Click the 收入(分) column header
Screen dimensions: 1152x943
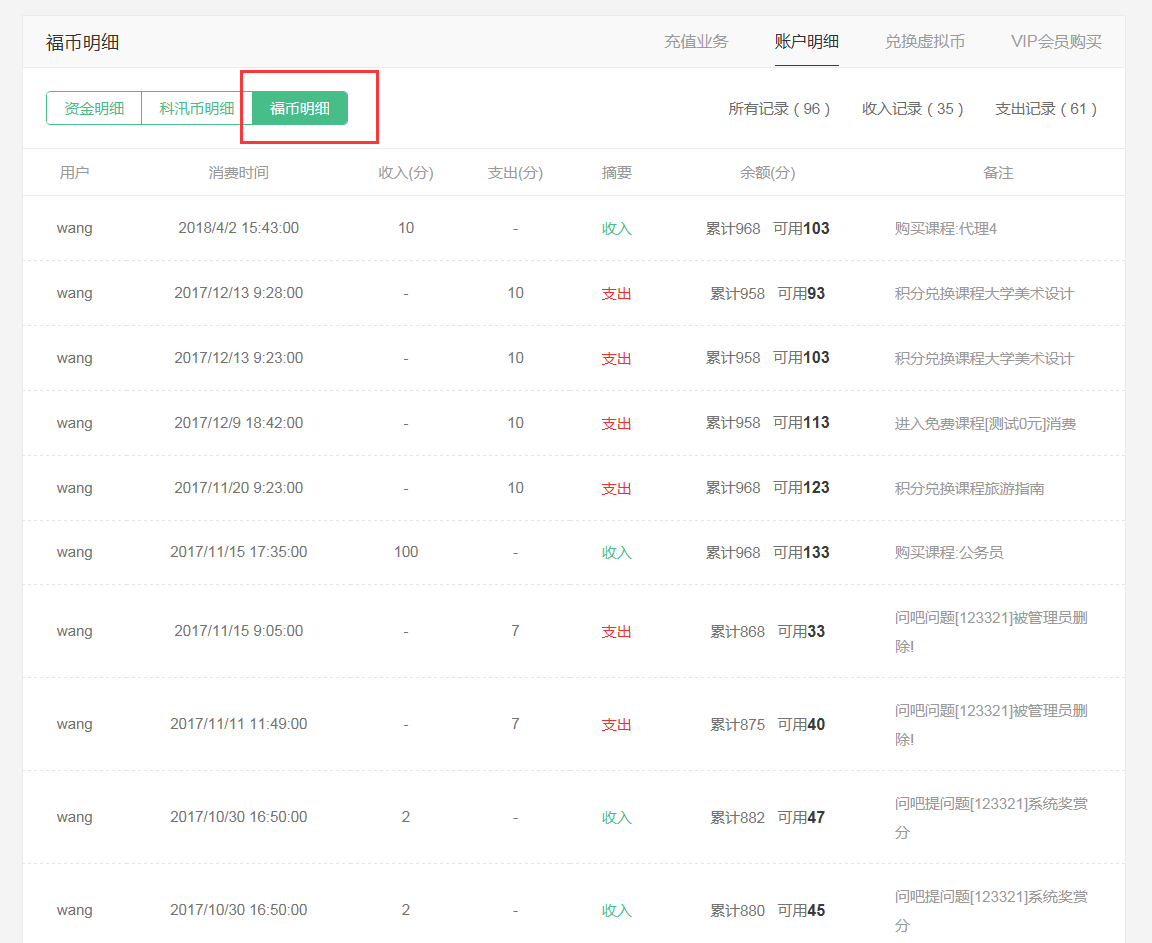click(405, 172)
